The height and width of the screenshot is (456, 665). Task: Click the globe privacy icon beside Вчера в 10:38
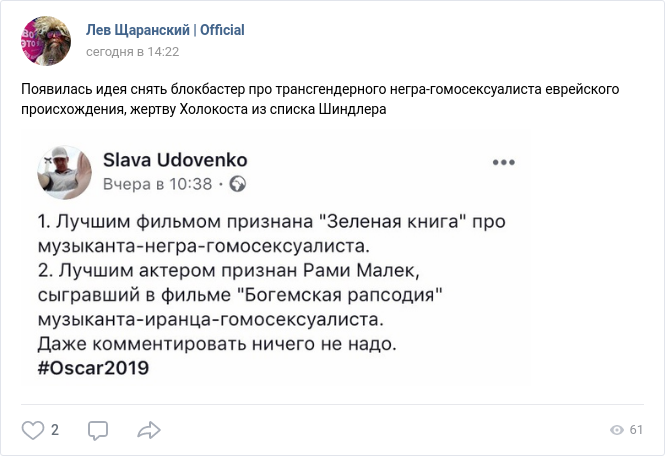(x=238, y=184)
